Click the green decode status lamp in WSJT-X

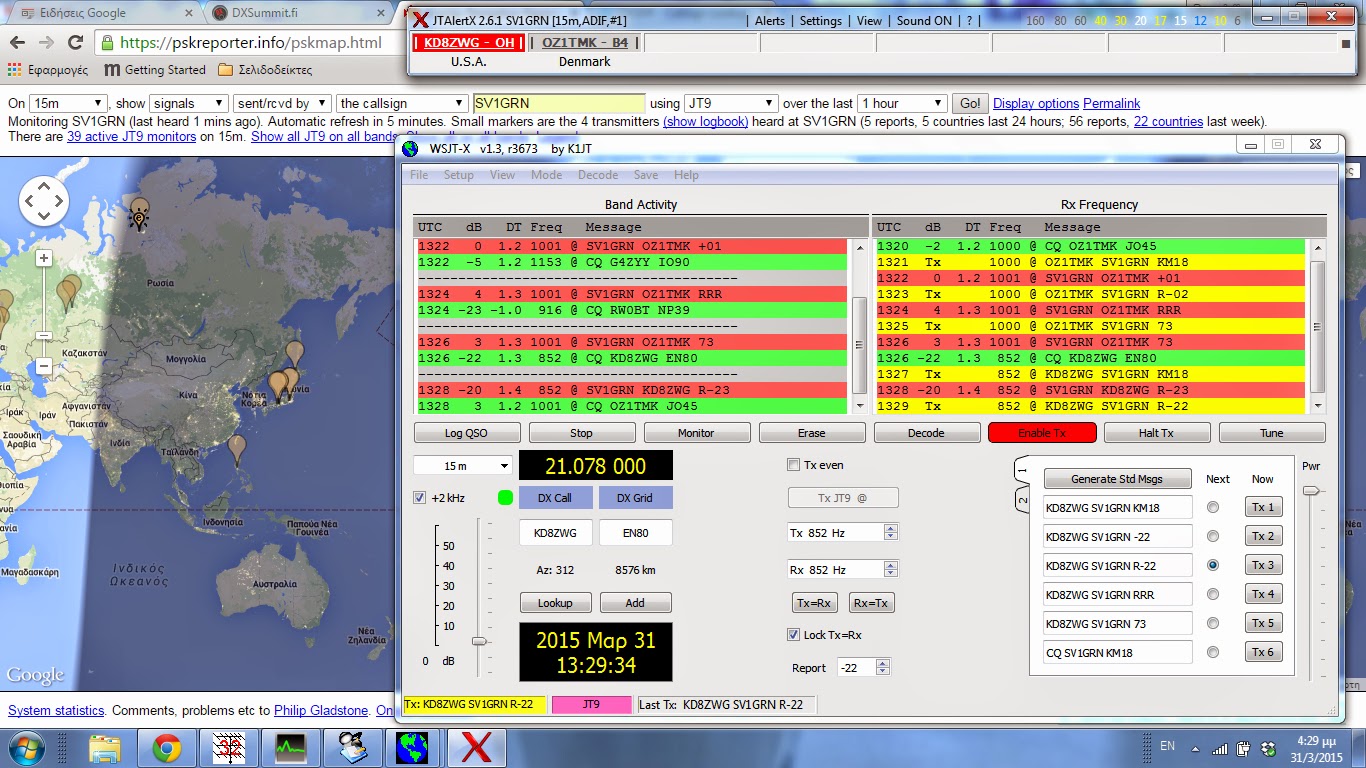(505, 497)
